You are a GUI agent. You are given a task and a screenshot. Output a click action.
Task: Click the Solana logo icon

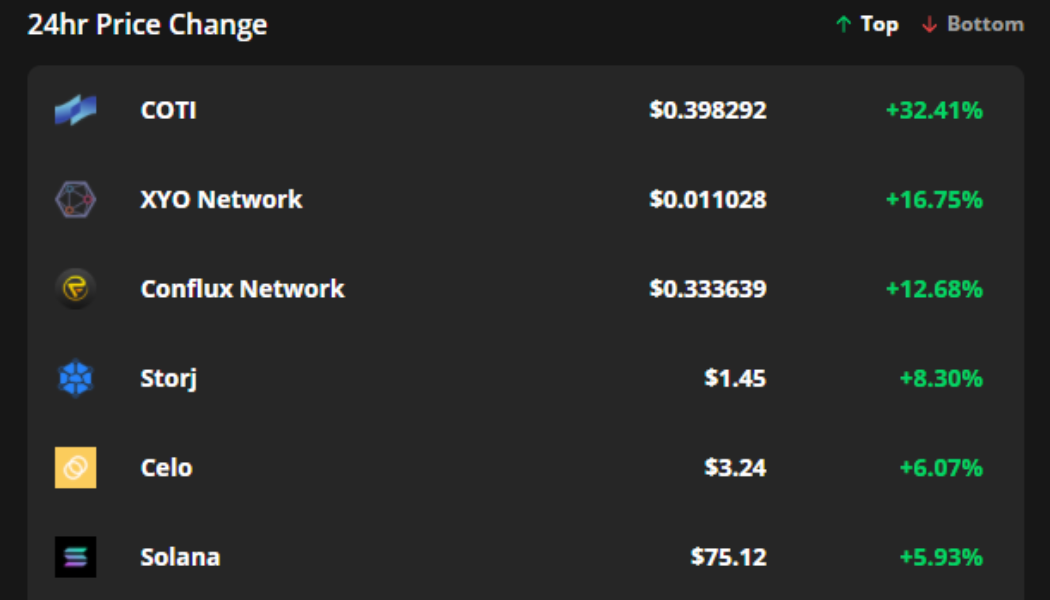pyautogui.click(x=75, y=557)
